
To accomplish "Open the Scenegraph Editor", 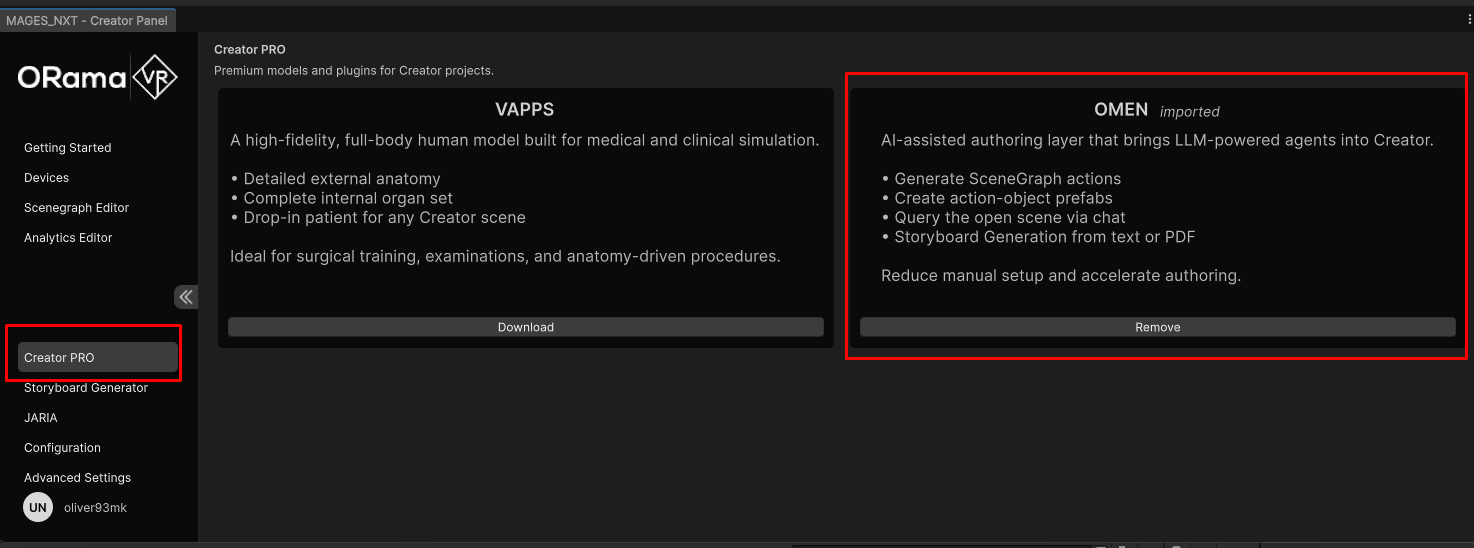I will coord(77,208).
